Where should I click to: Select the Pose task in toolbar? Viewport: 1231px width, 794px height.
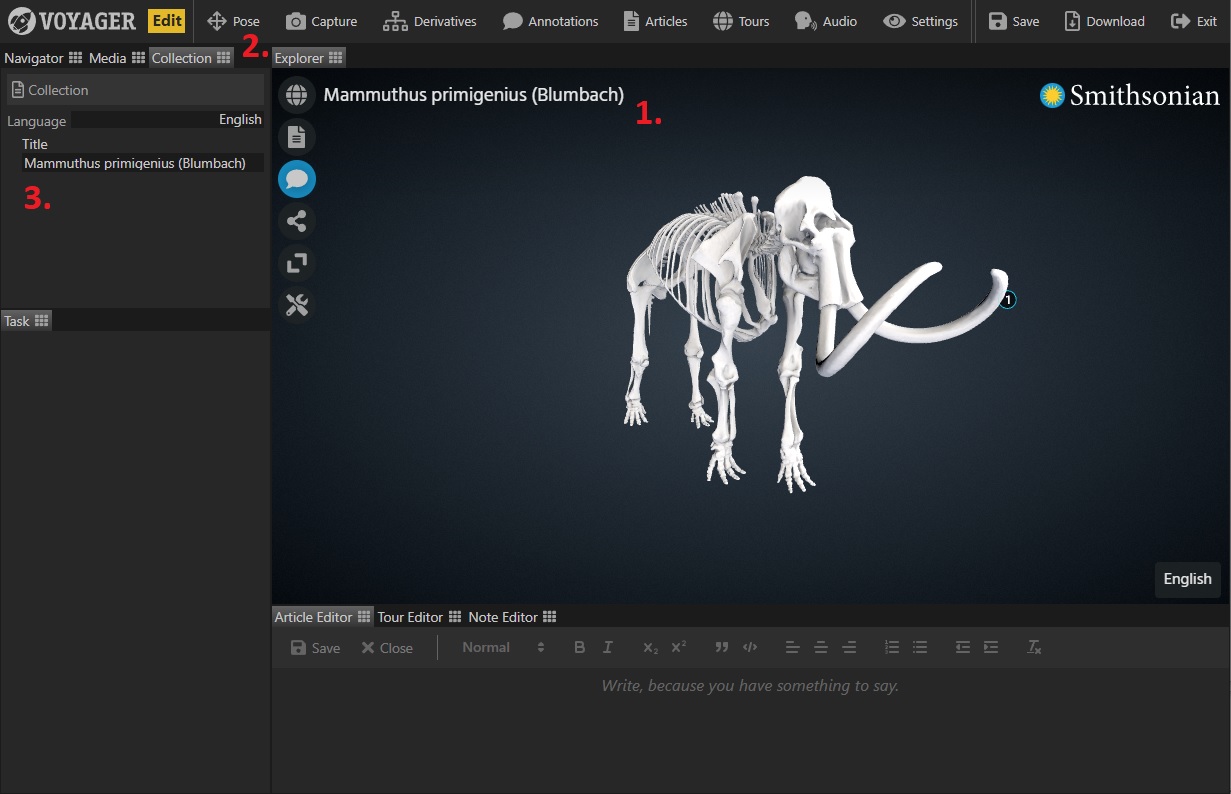[x=233, y=21]
